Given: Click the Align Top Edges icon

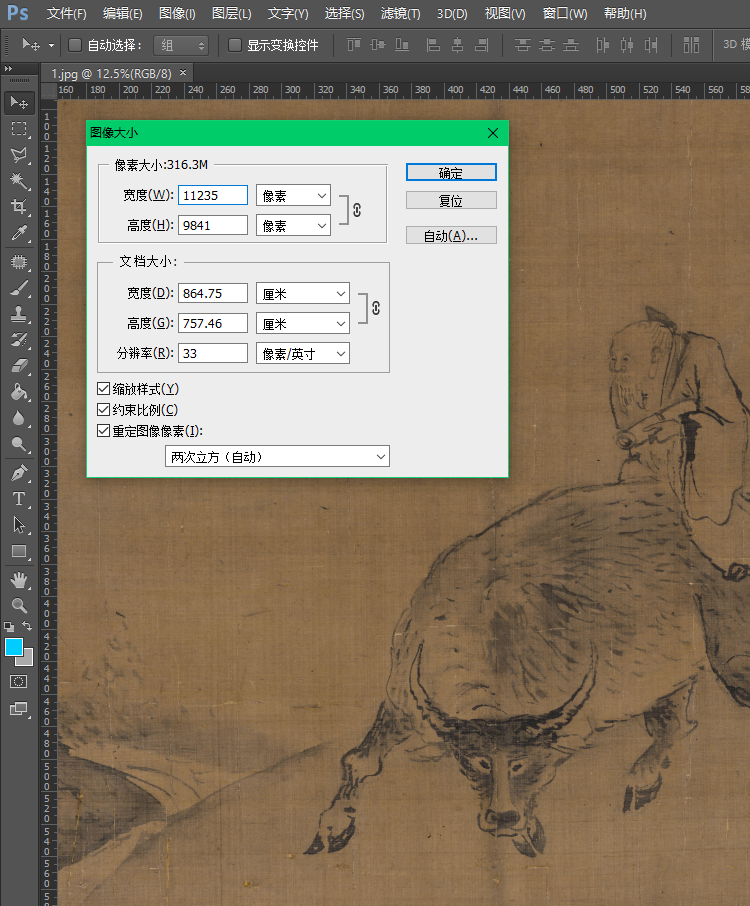Looking at the screenshot, I should click(354, 44).
